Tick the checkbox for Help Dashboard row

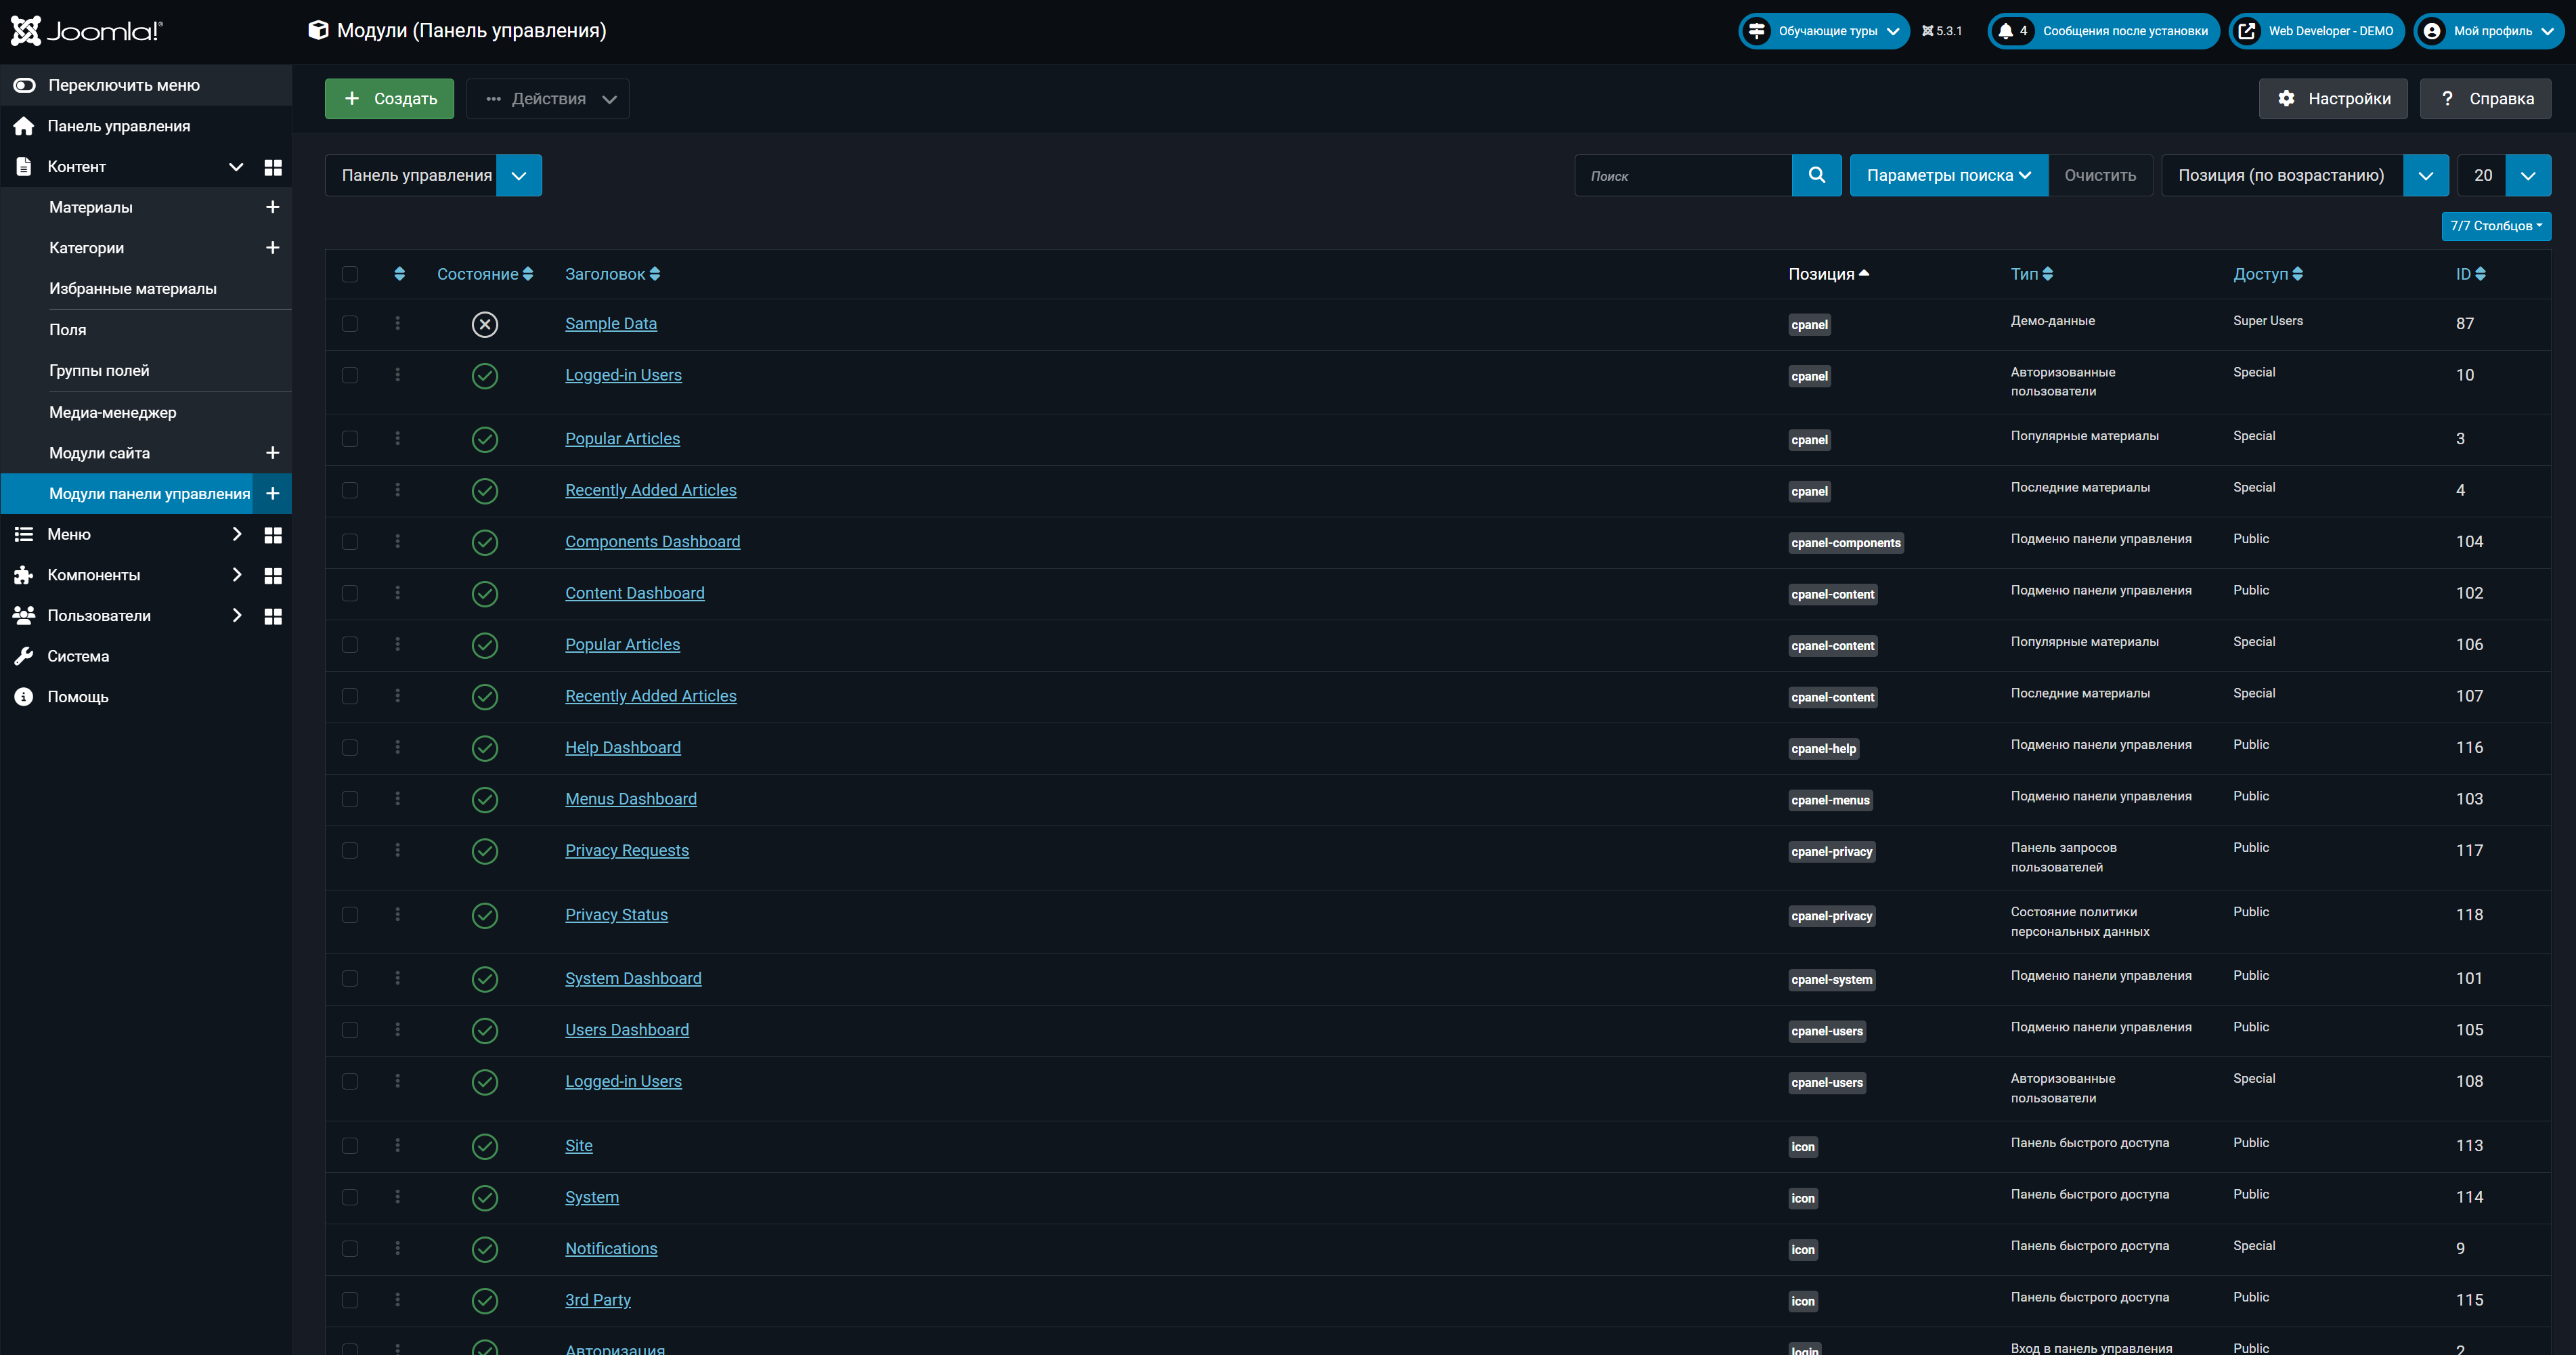point(349,748)
